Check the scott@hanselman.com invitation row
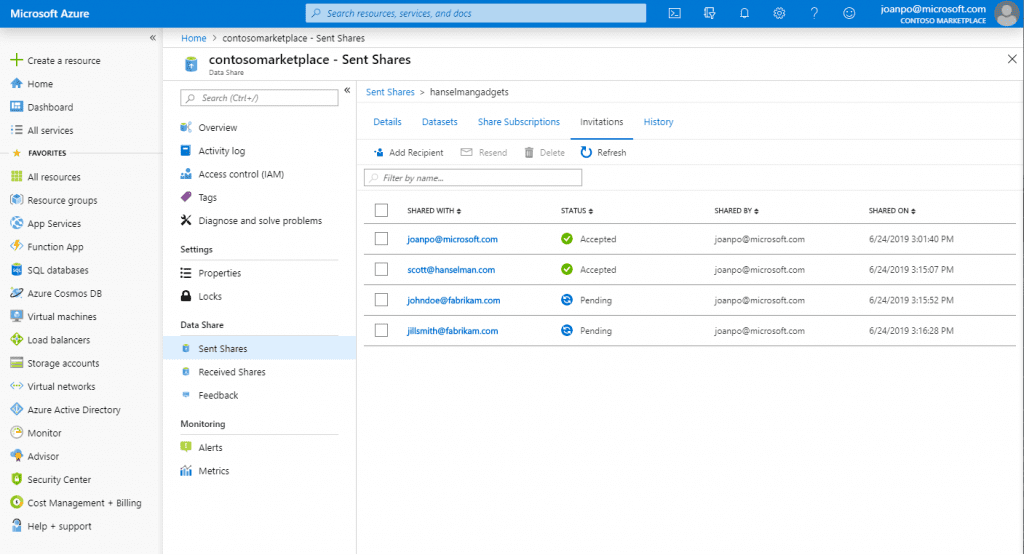 point(381,269)
